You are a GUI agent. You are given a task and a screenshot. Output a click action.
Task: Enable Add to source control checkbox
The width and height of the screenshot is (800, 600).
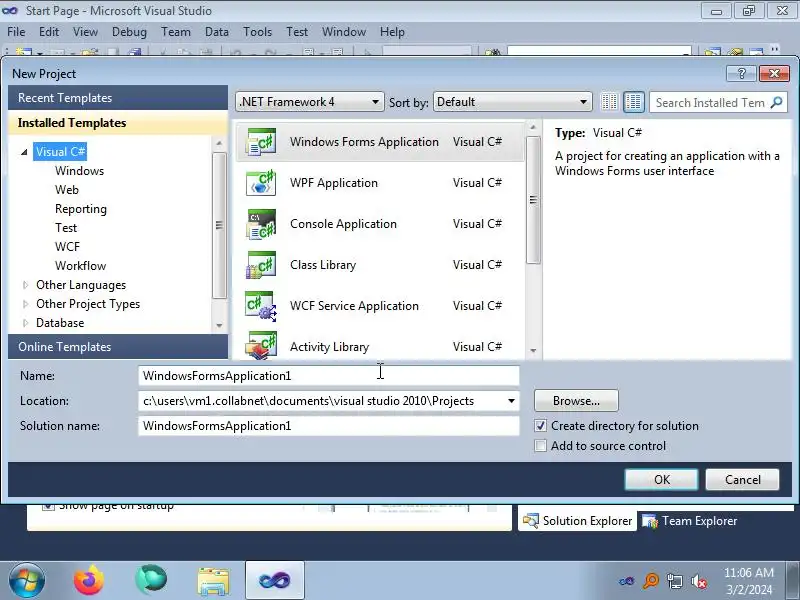[x=540, y=445]
